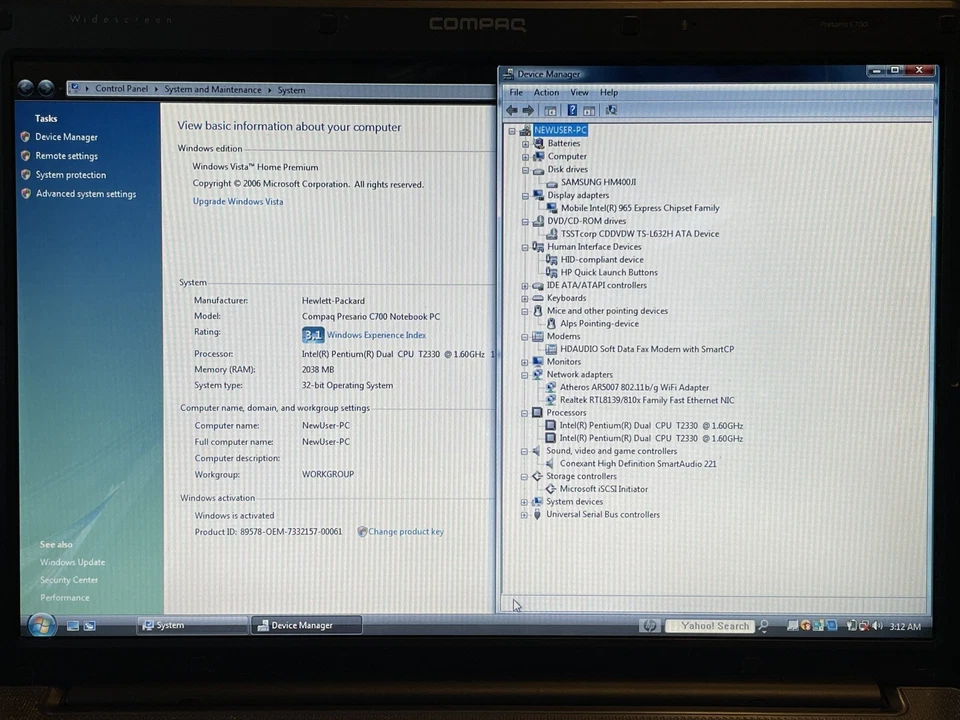Expand the Keyboards category
960x720 pixels.
coord(525,298)
